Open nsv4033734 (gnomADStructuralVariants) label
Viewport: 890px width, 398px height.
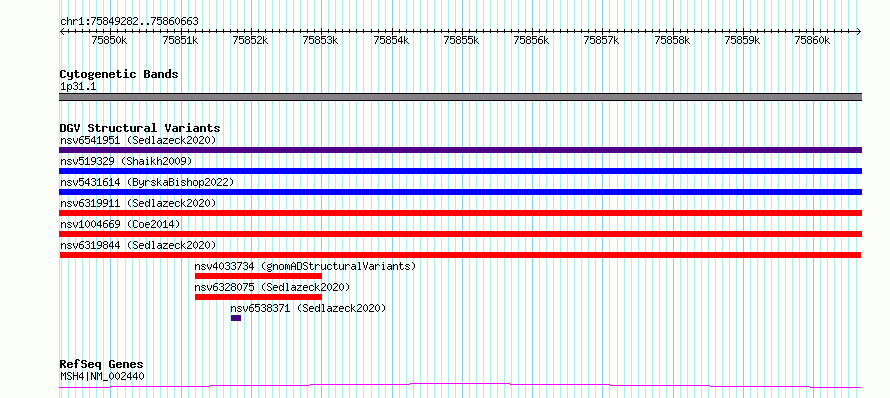point(305,266)
